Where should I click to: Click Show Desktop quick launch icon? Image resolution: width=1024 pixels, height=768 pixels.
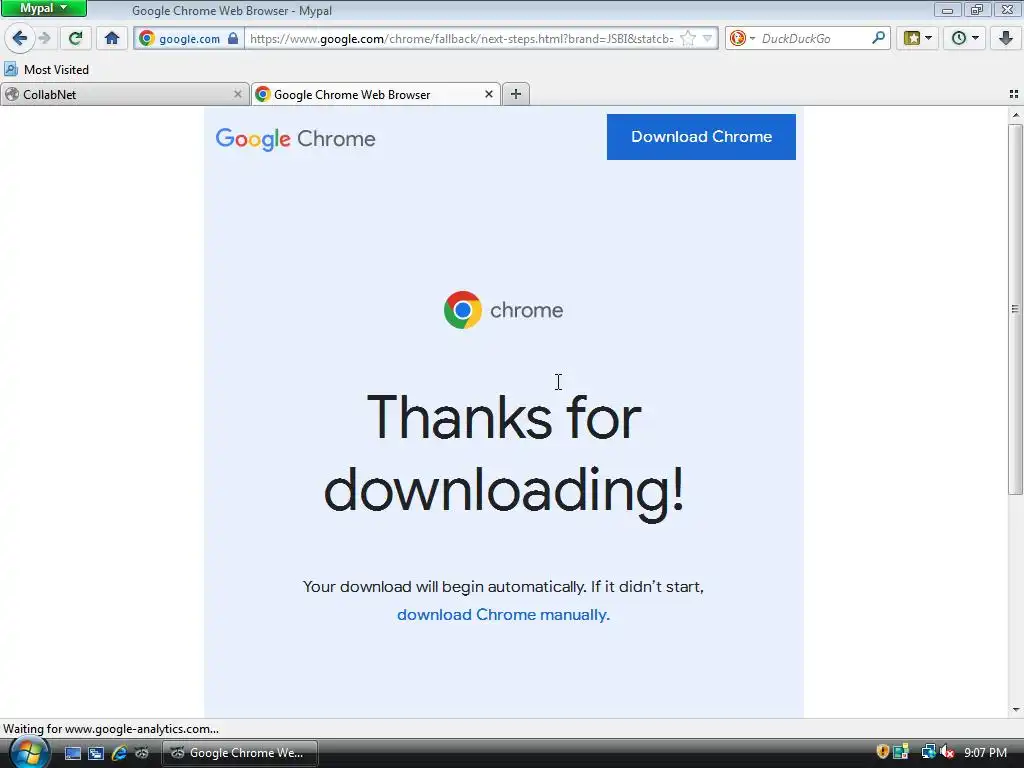pyautogui.click(x=72, y=753)
